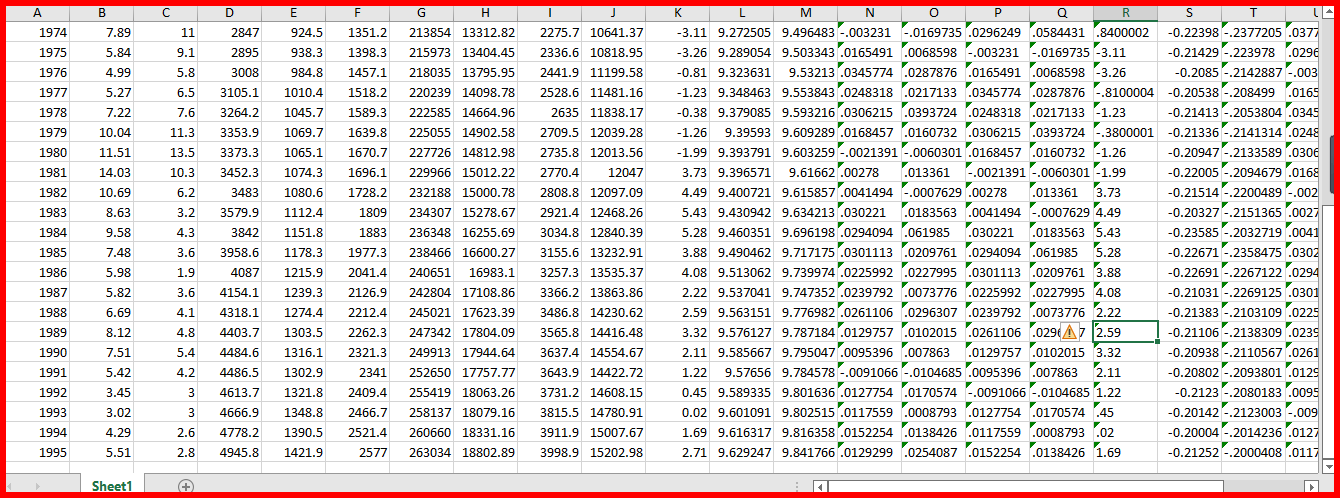The height and width of the screenshot is (498, 1340).
Task: Click the horizontal scrollbar right arrow
Action: [x=1311, y=486]
